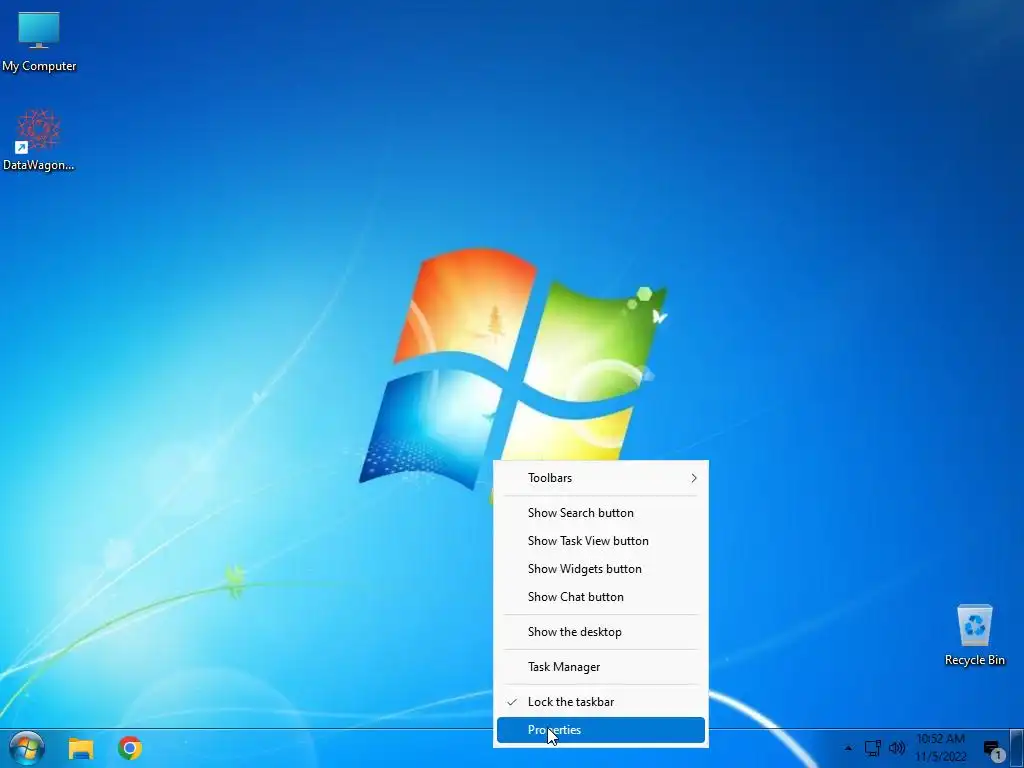Expand the Toolbars submenu
1024x768 pixels.
[x=601, y=478]
